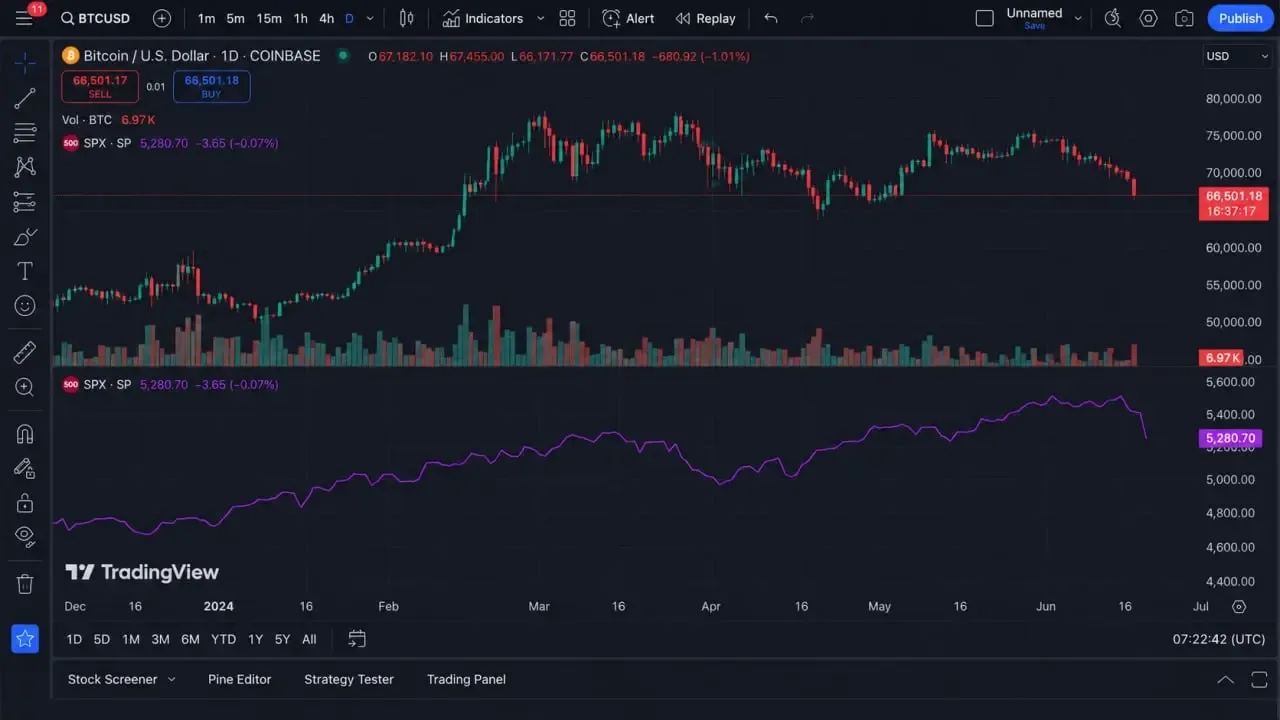Click the trash remove objects icon
The height and width of the screenshot is (720, 1280).
click(25, 584)
